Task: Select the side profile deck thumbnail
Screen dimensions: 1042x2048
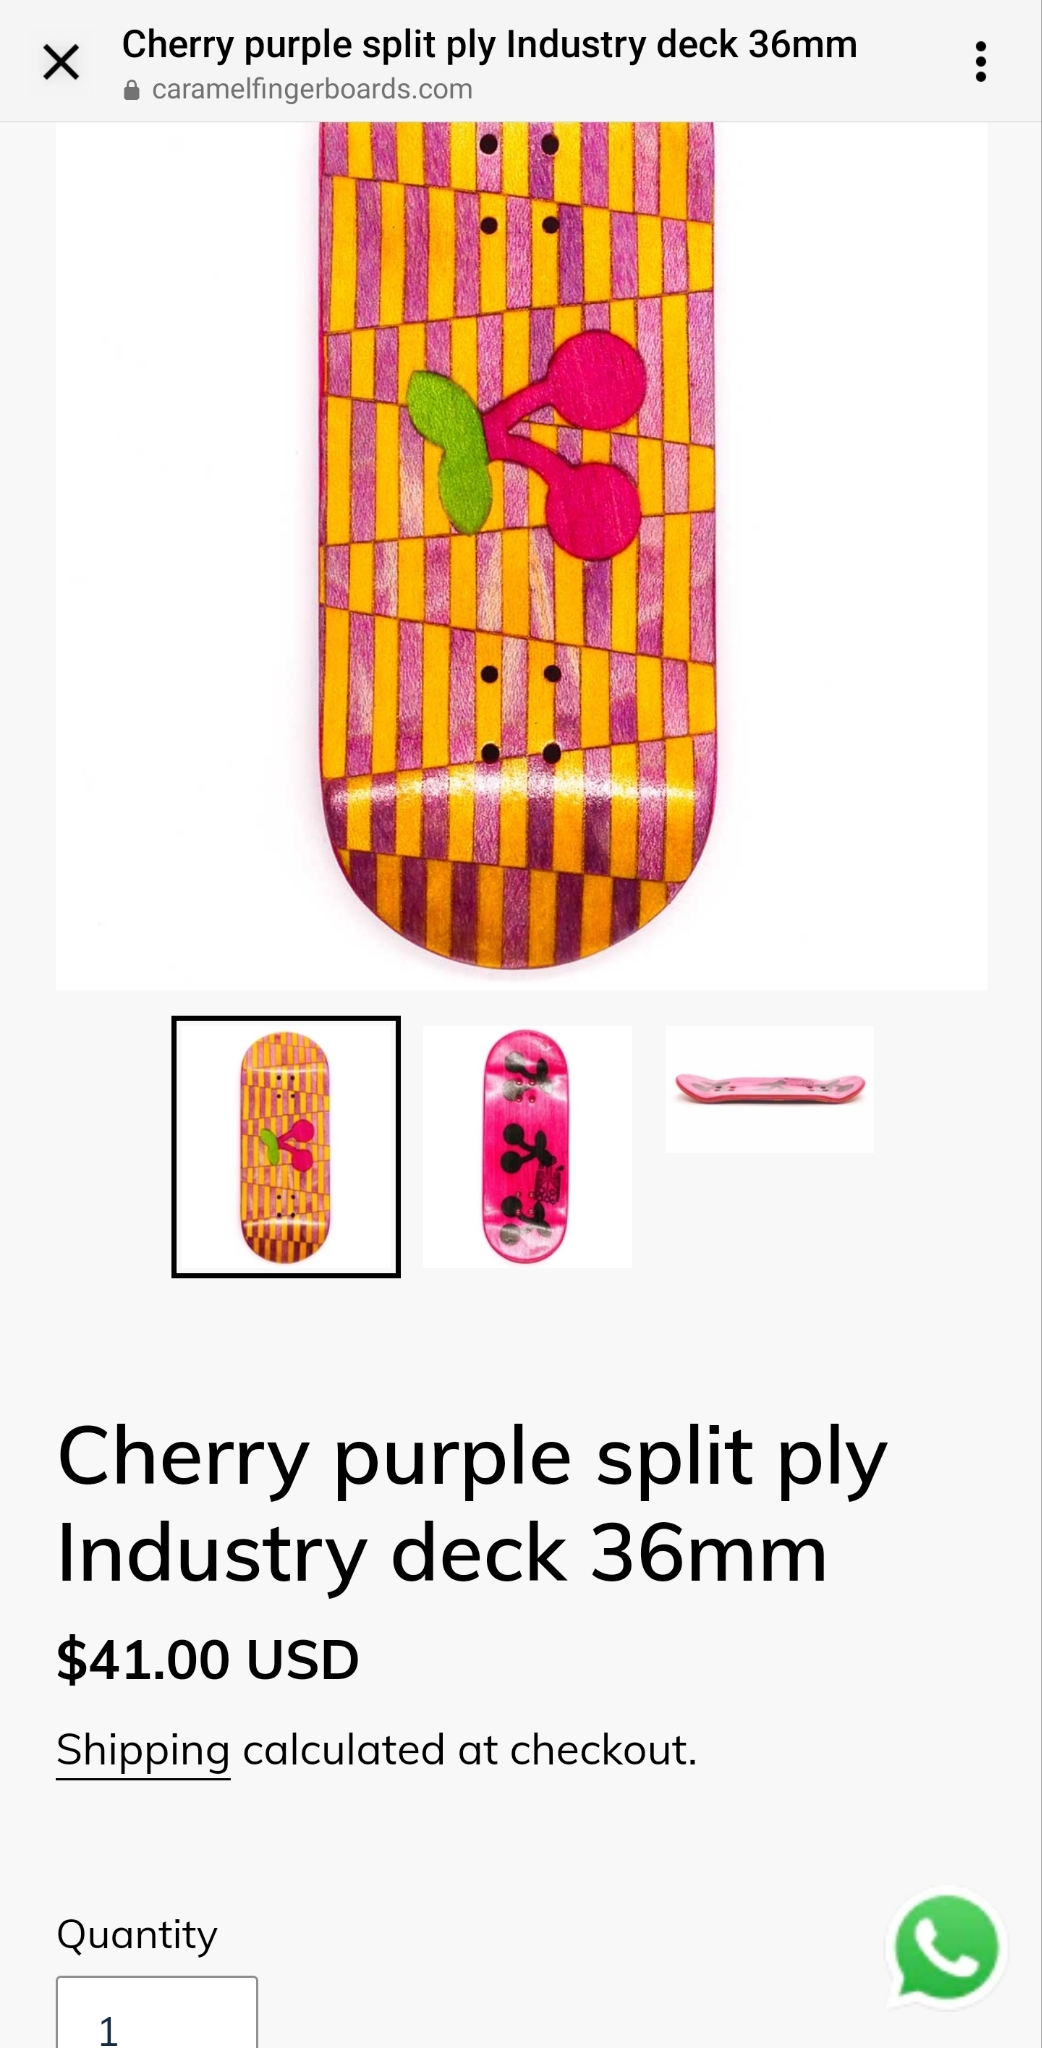Action: [x=769, y=1089]
